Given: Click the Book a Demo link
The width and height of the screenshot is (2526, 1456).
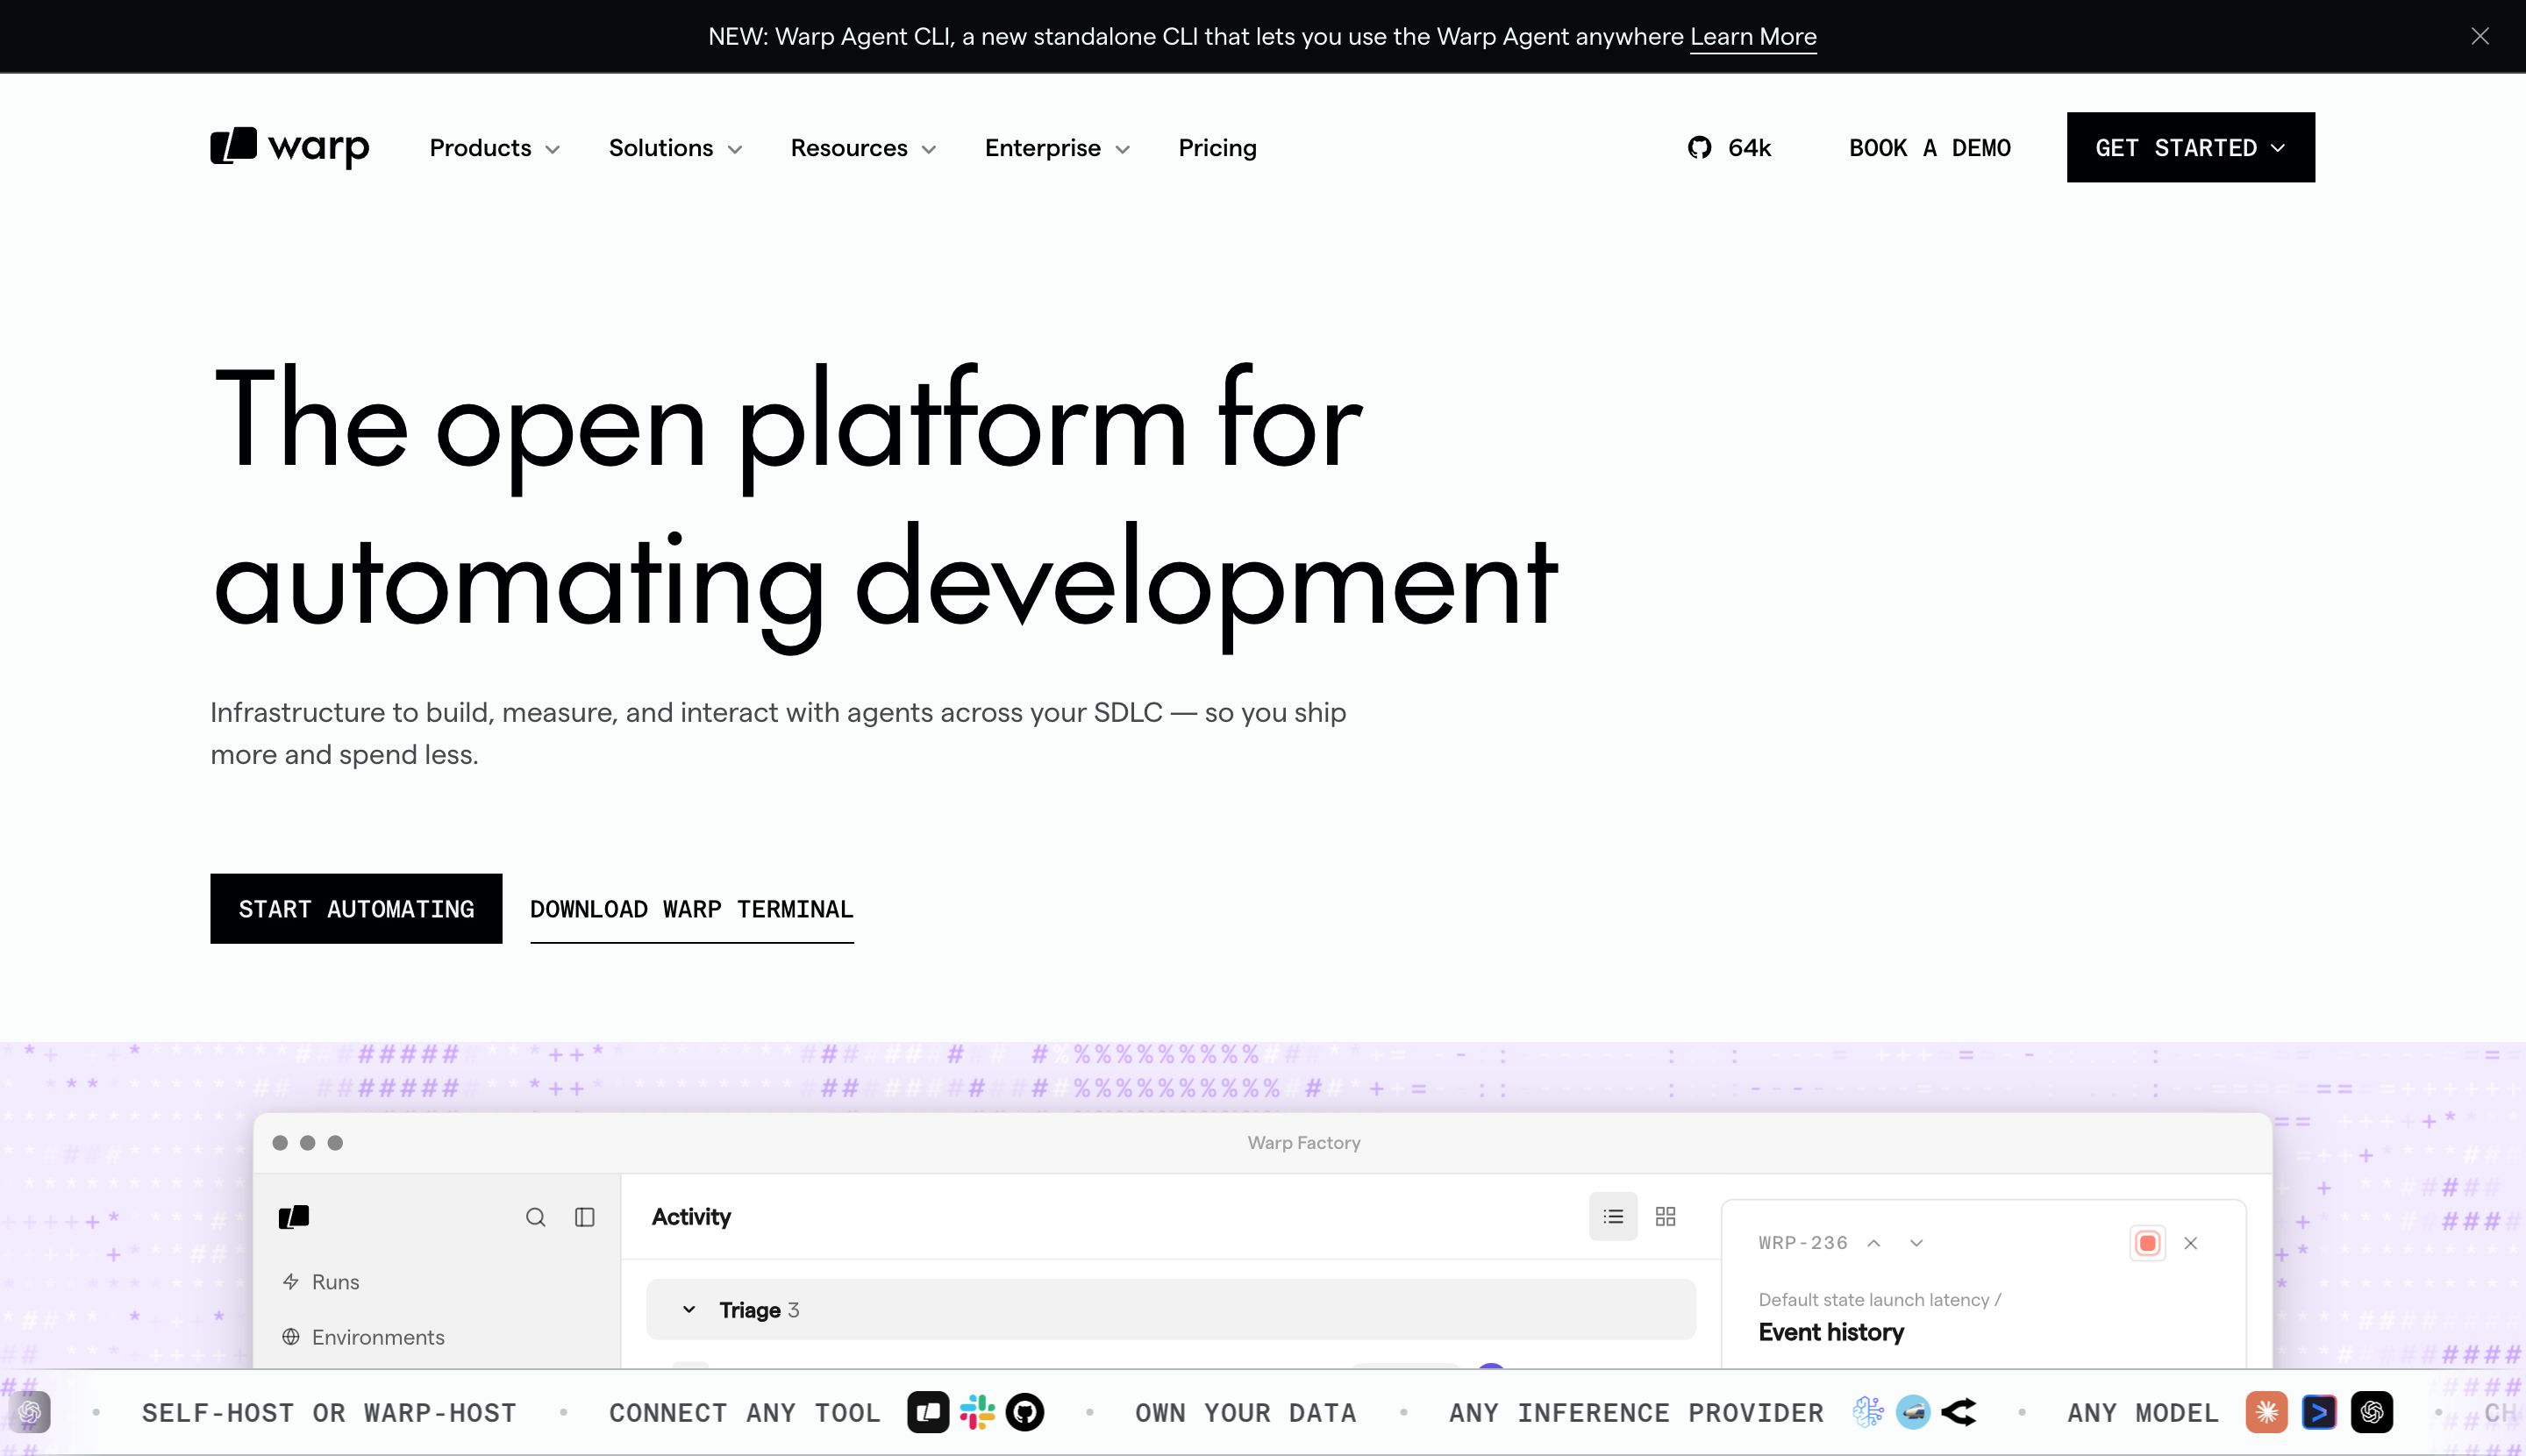Looking at the screenshot, I should click(1930, 148).
